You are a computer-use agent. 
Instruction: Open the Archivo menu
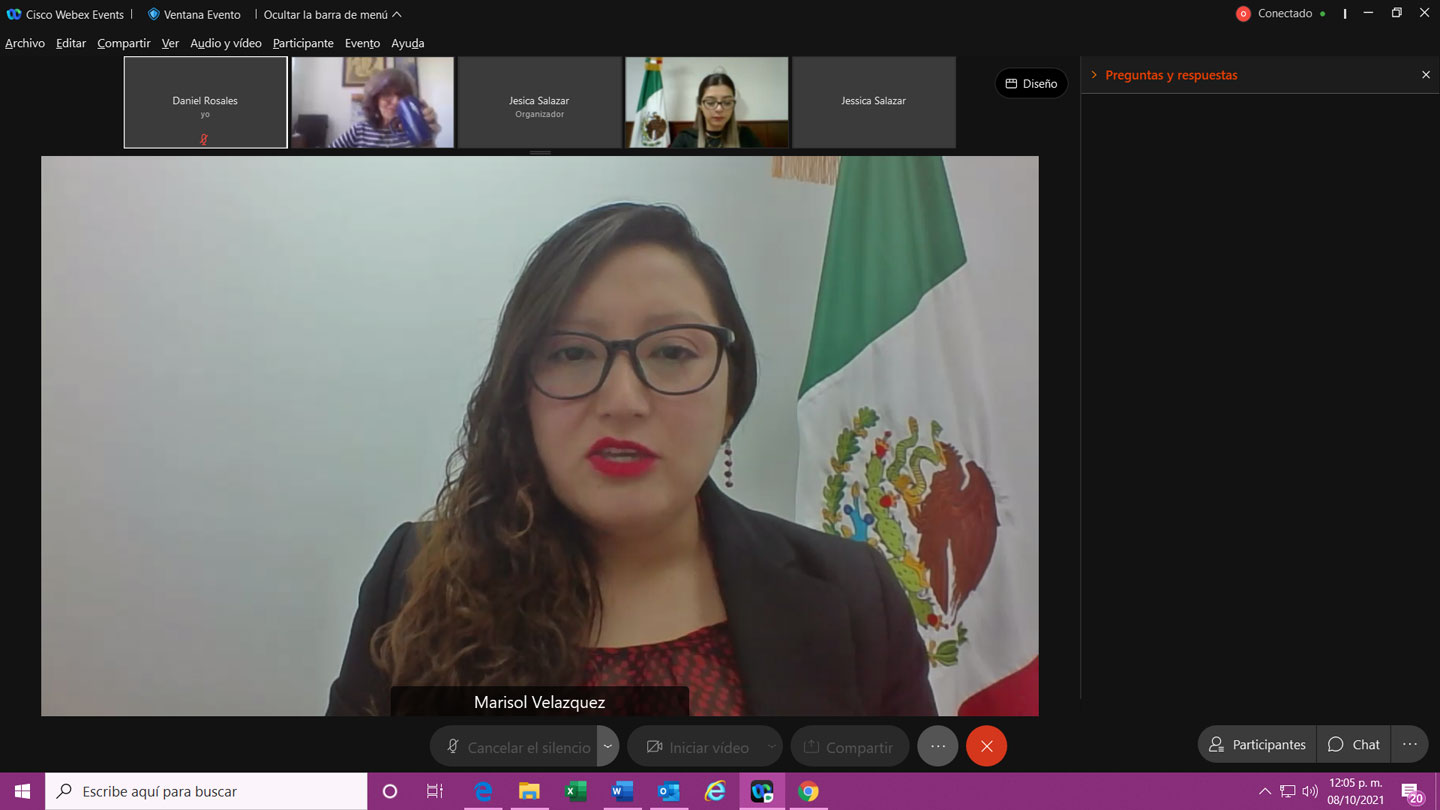25,43
